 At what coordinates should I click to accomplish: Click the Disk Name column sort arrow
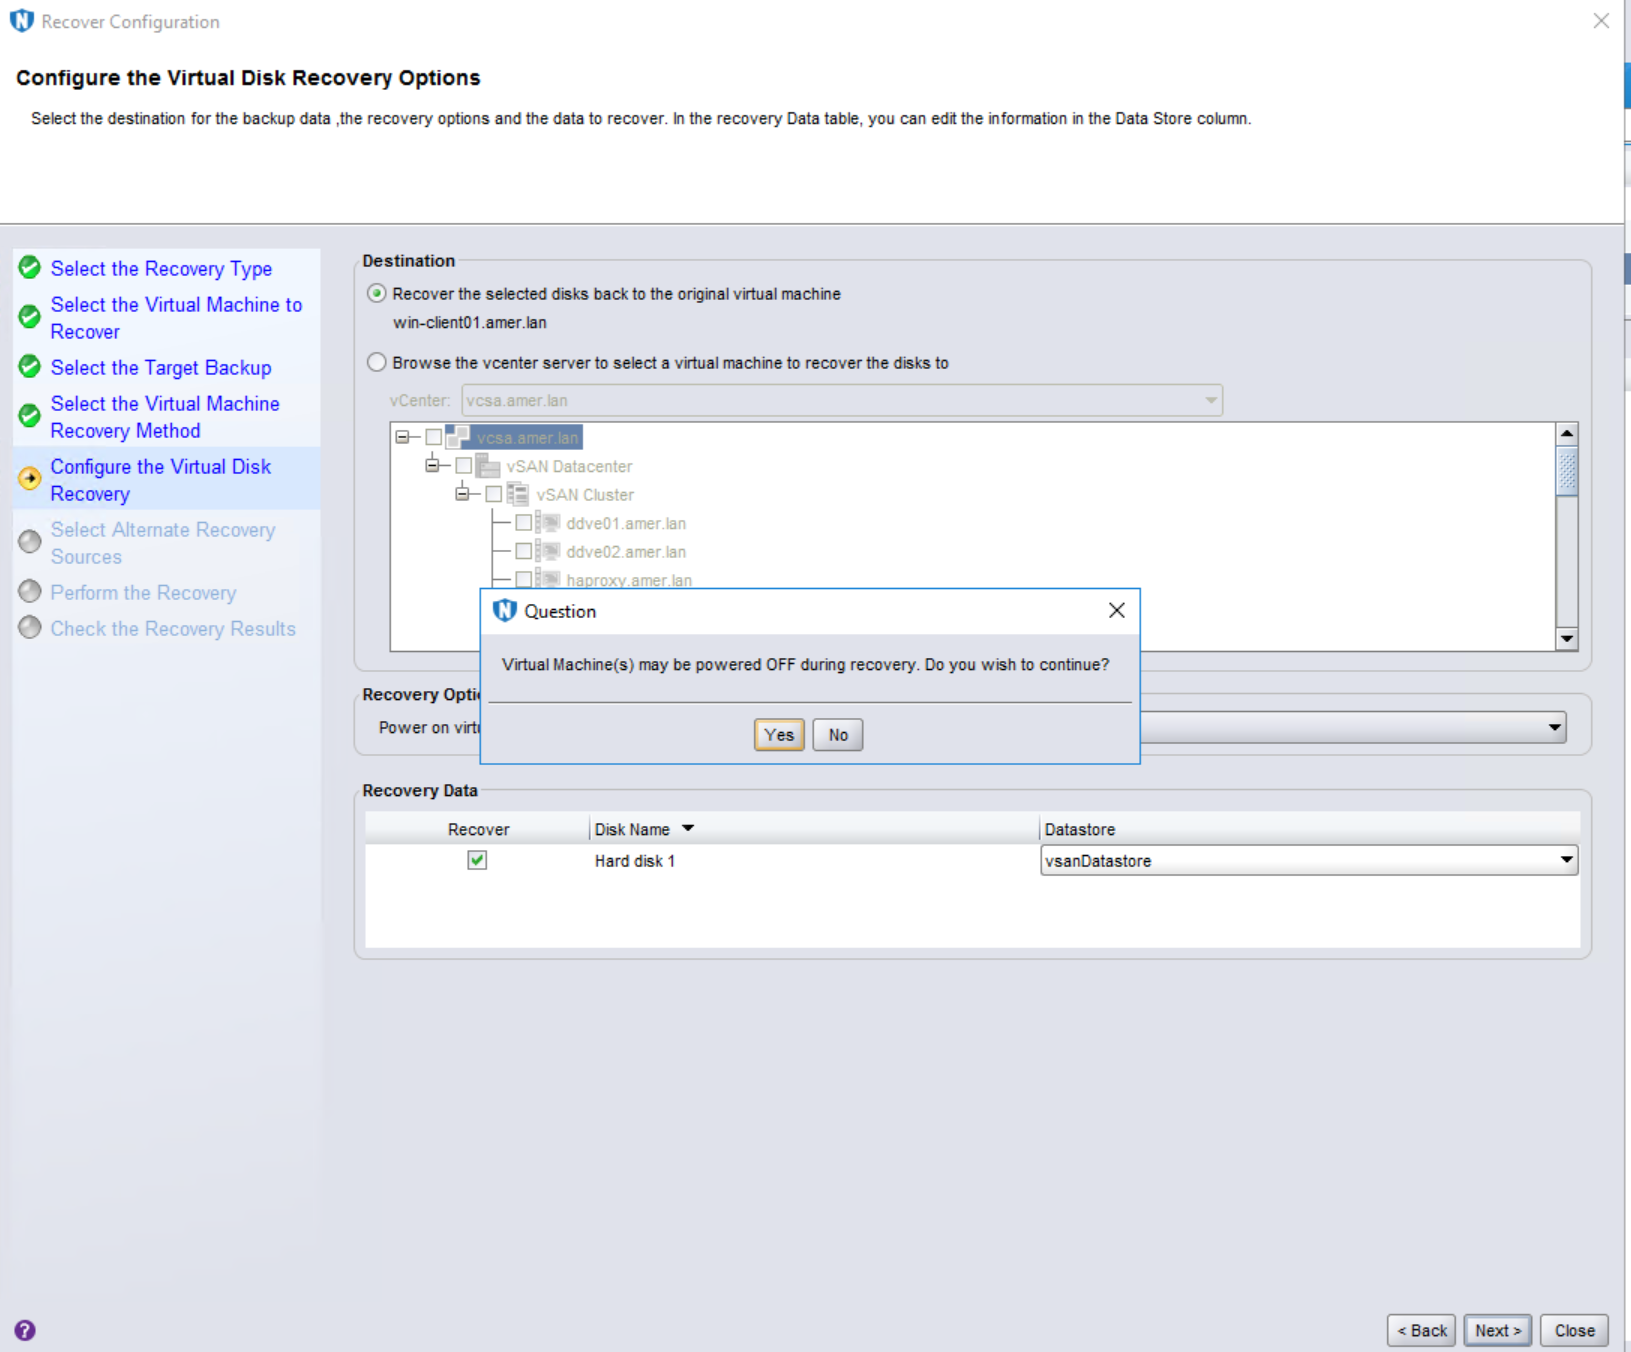pyautogui.click(x=688, y=828)
